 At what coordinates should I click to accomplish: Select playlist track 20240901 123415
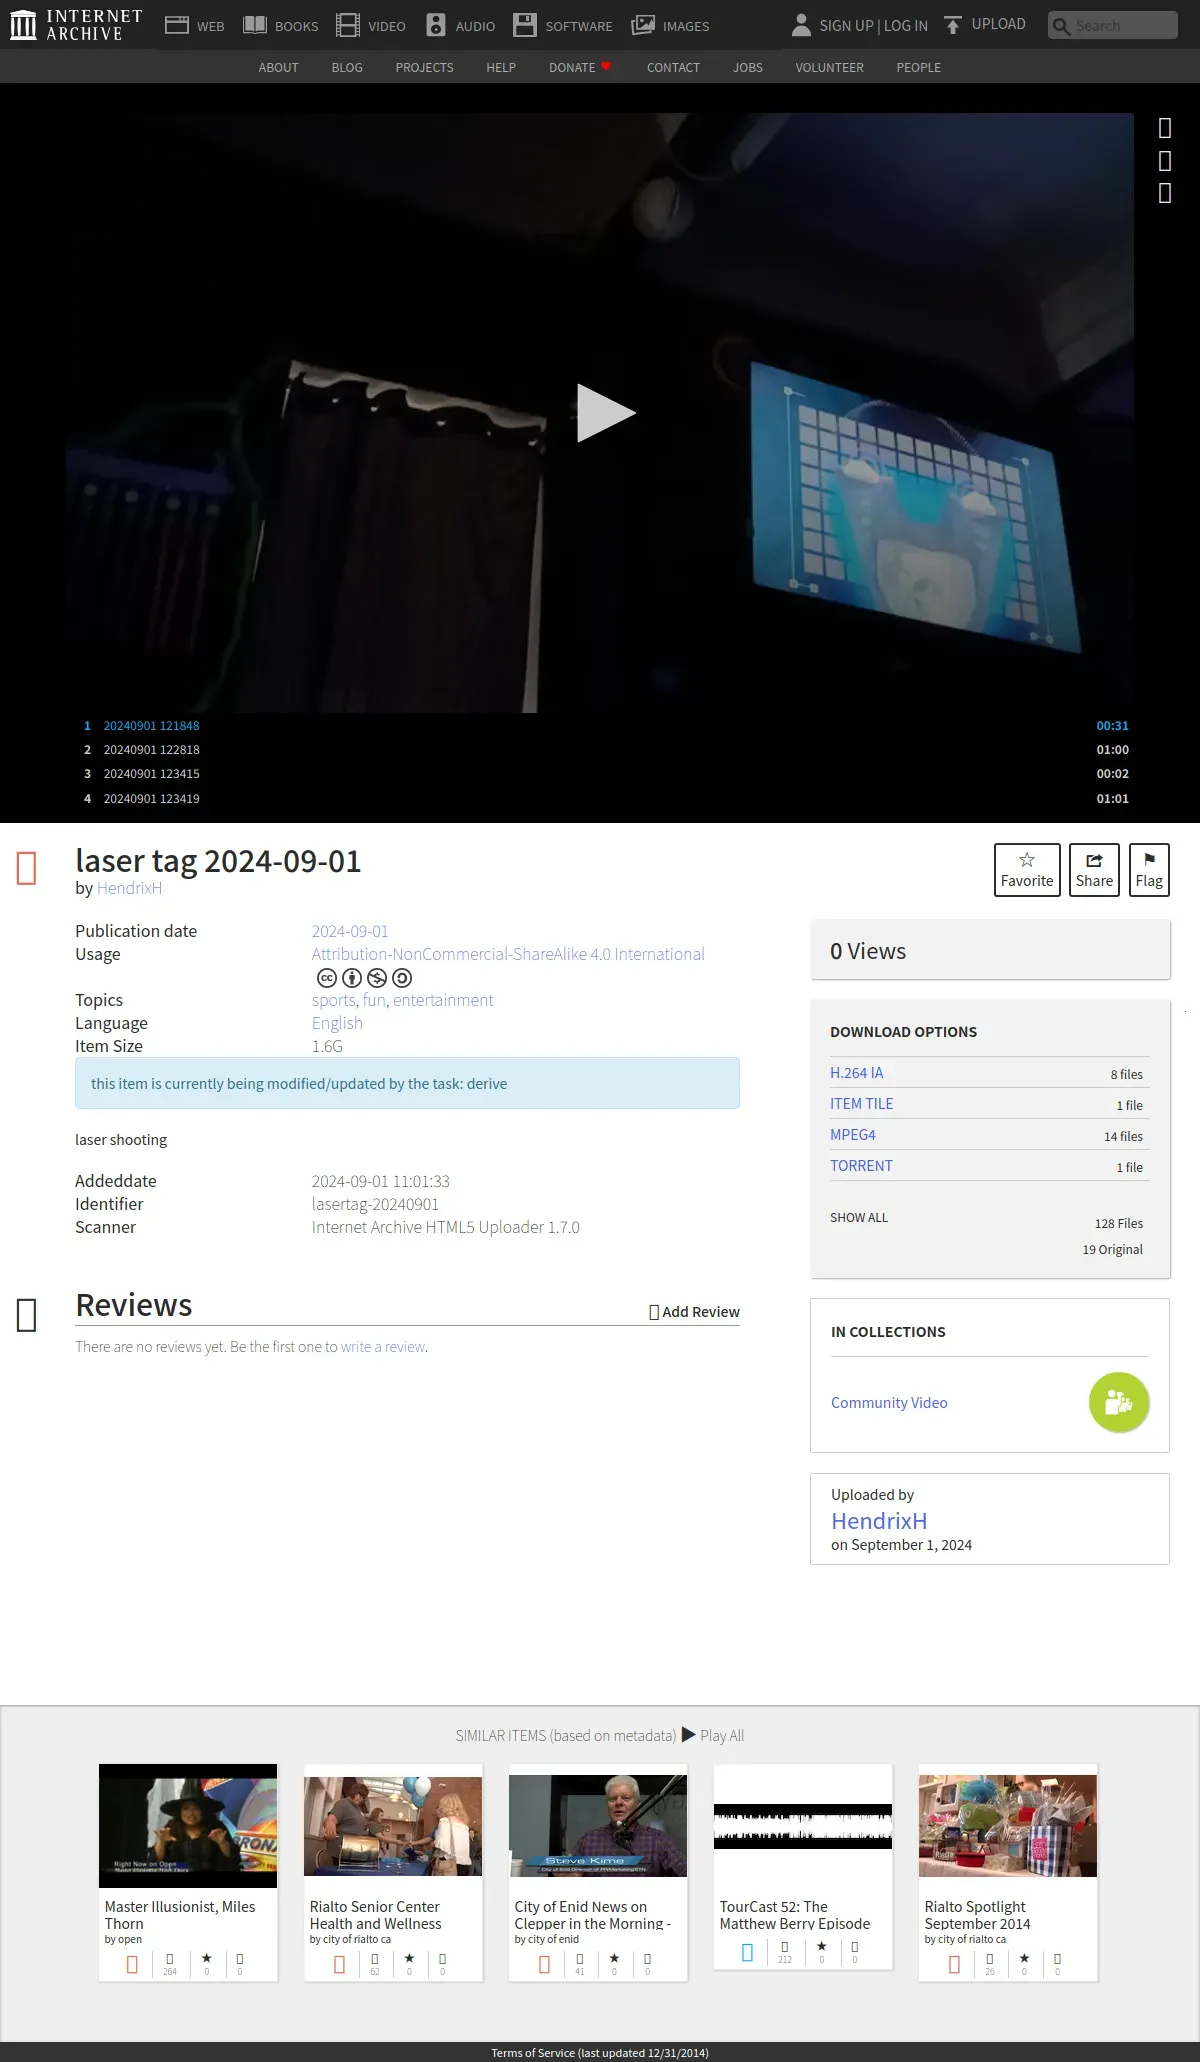coord(606,774)
